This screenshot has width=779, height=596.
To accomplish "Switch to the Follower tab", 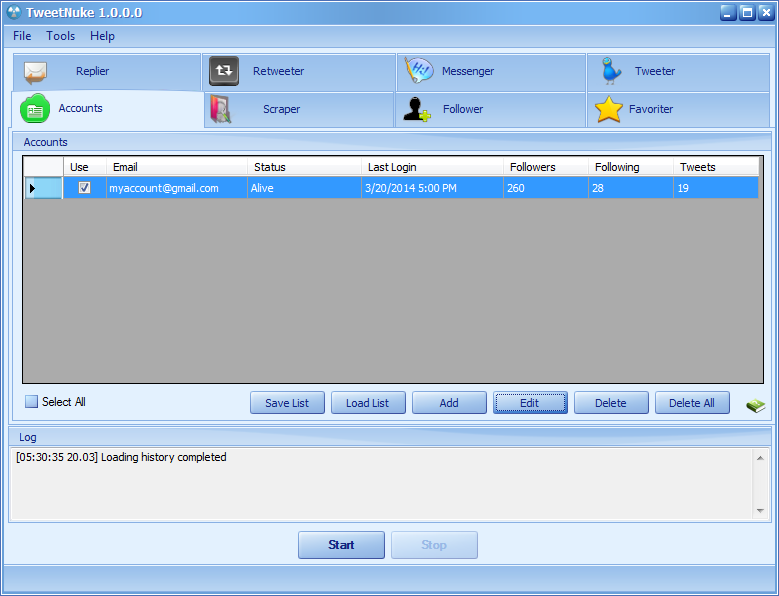I will [490, 110].
